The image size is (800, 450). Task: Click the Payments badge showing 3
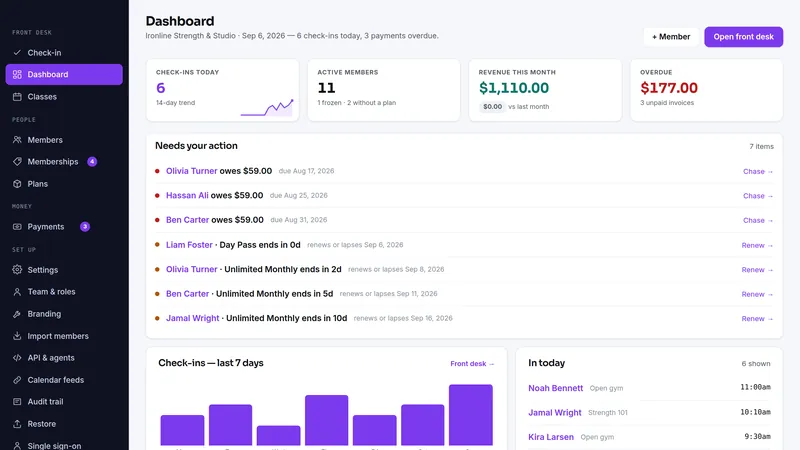click(85, 227)
